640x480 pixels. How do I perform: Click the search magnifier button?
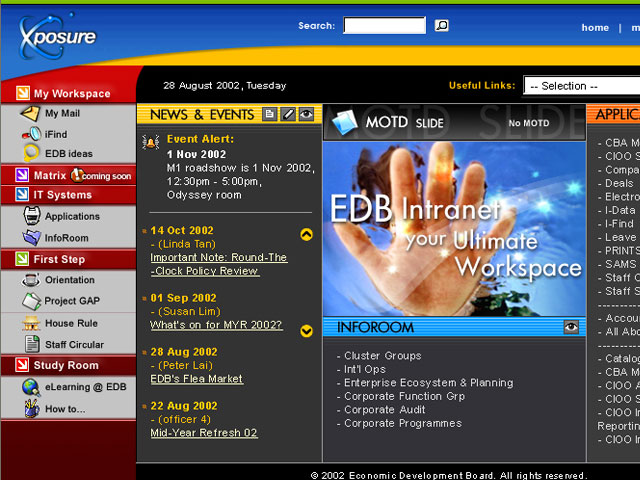pyautogui.click(x=441, y=26)
